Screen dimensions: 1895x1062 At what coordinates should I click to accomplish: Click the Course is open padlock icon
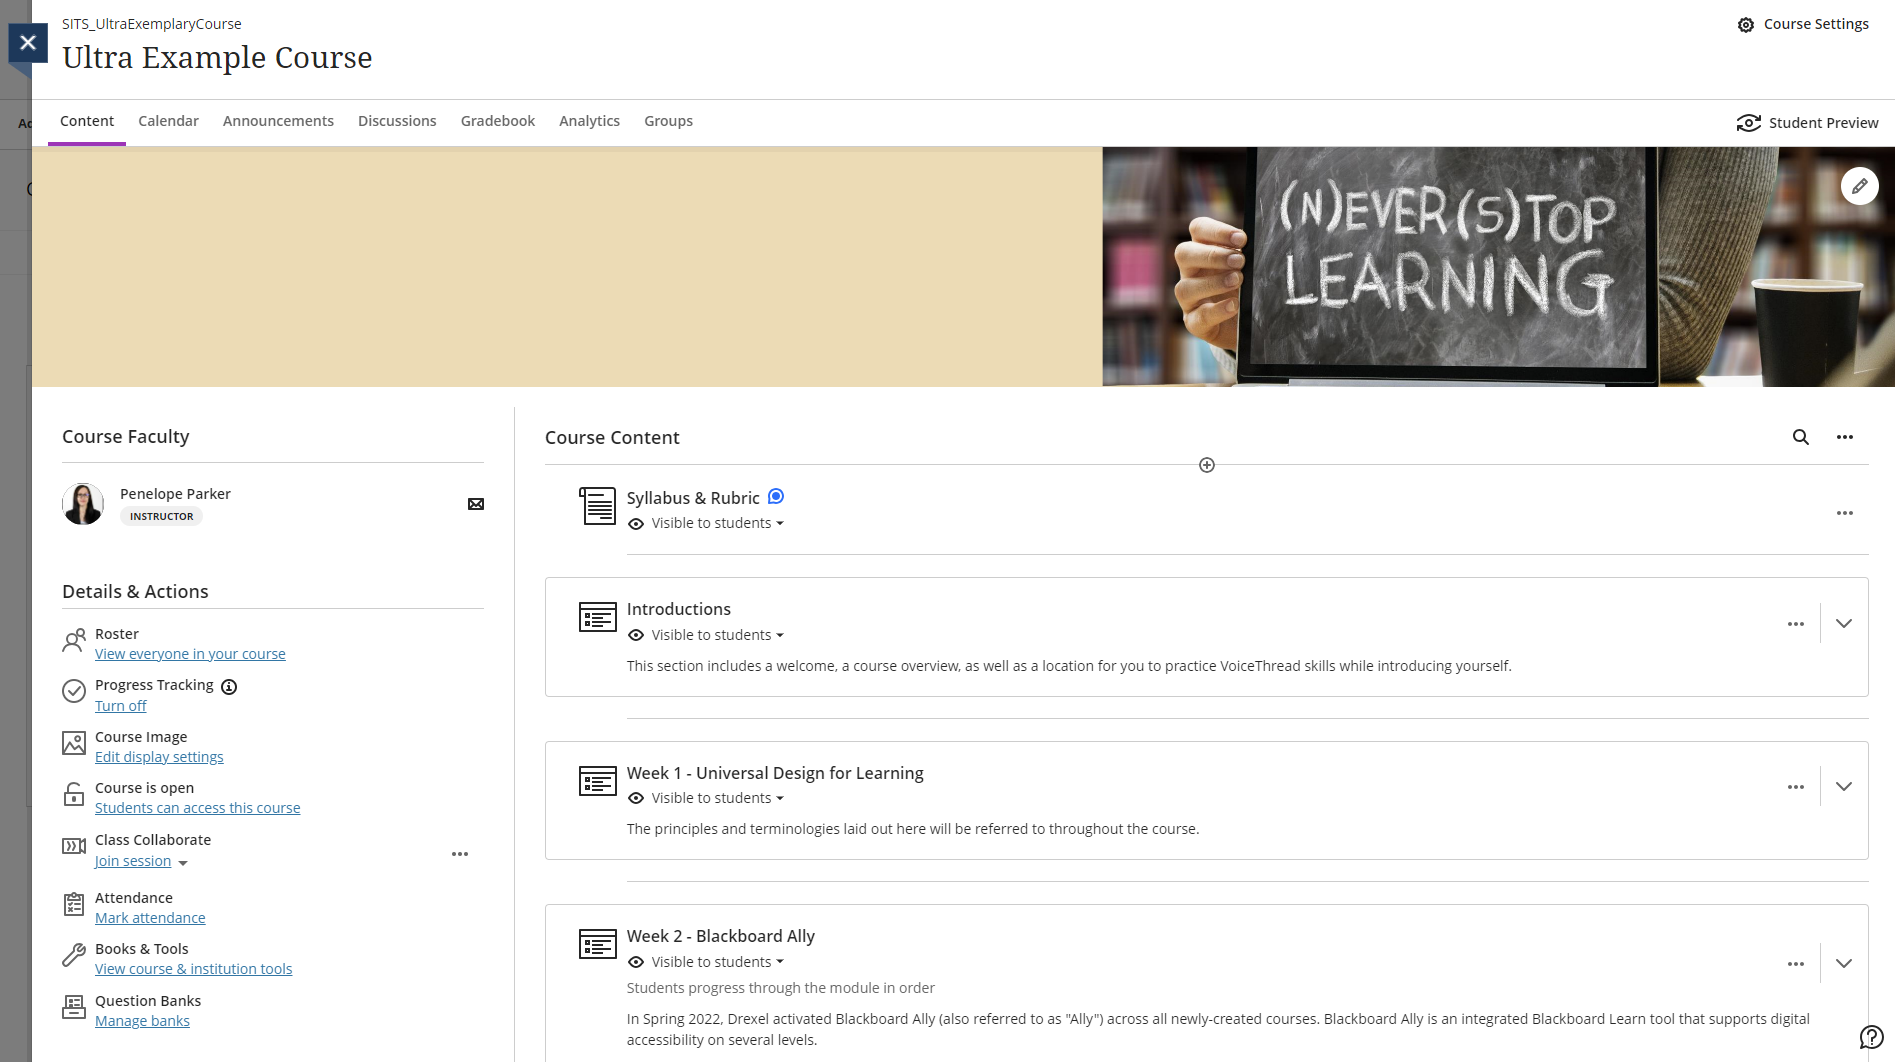[74, 794]
